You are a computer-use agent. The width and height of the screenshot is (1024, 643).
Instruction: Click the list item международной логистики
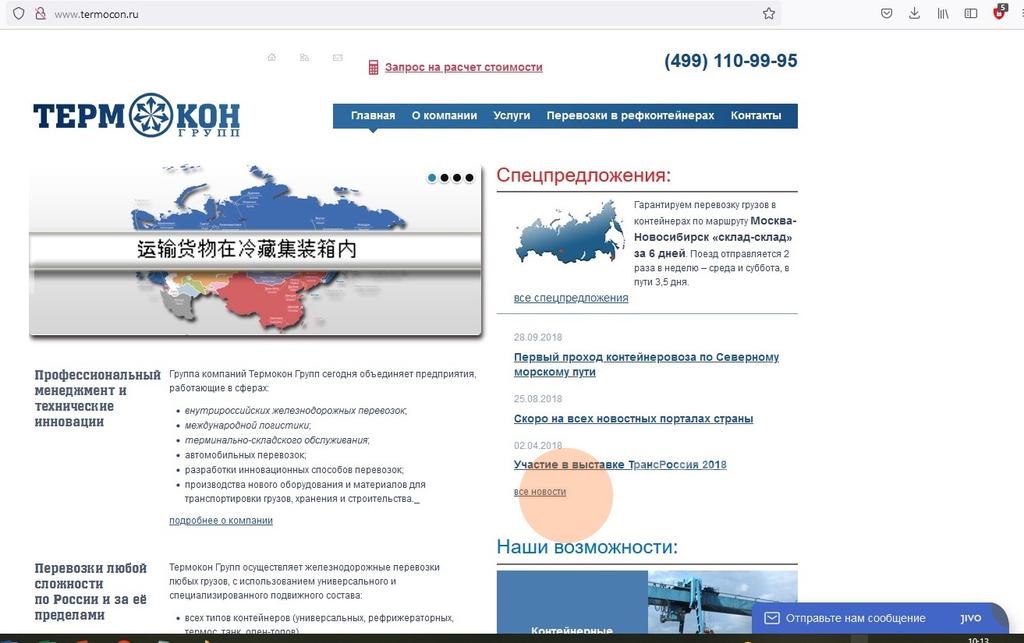click(x=248, y=426)
